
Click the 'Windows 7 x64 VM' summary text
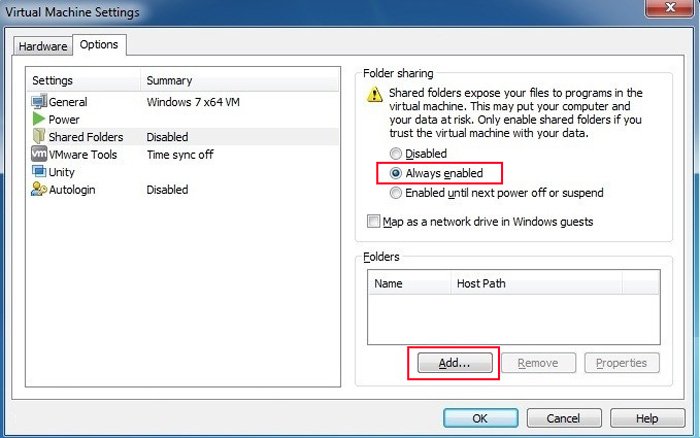[x=193, y=102]
